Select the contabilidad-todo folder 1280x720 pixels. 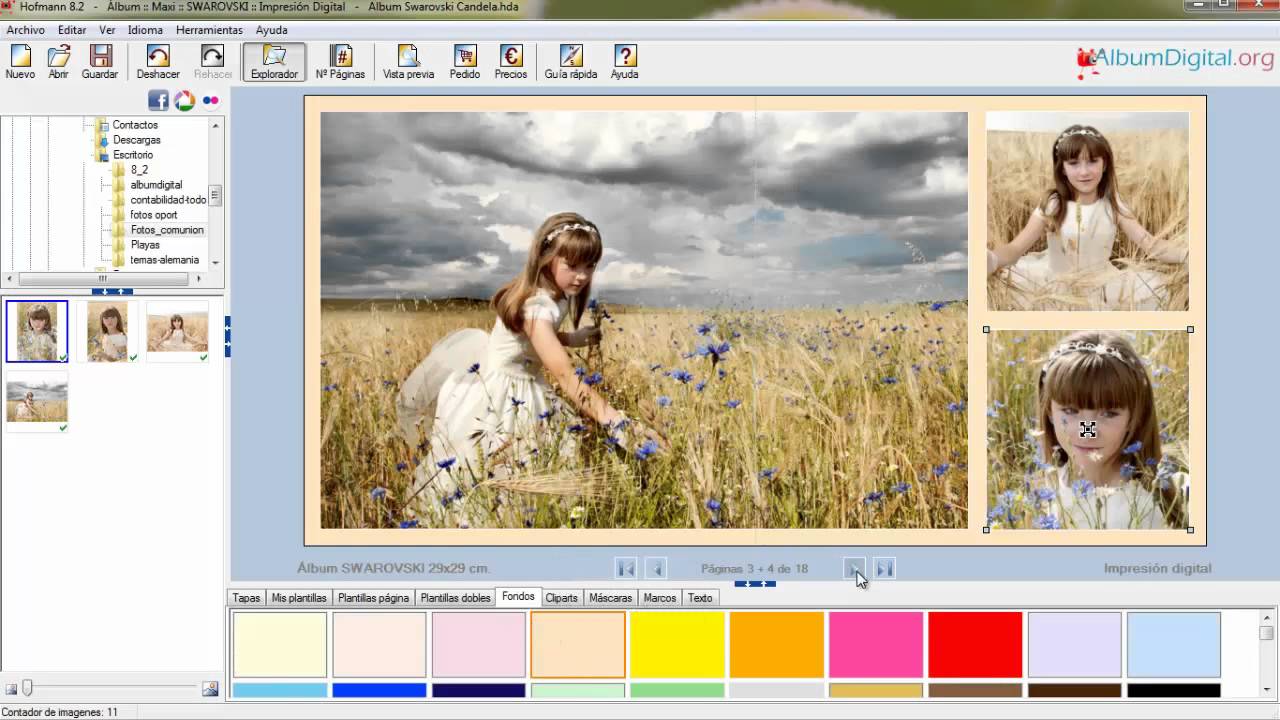point(168,200)
